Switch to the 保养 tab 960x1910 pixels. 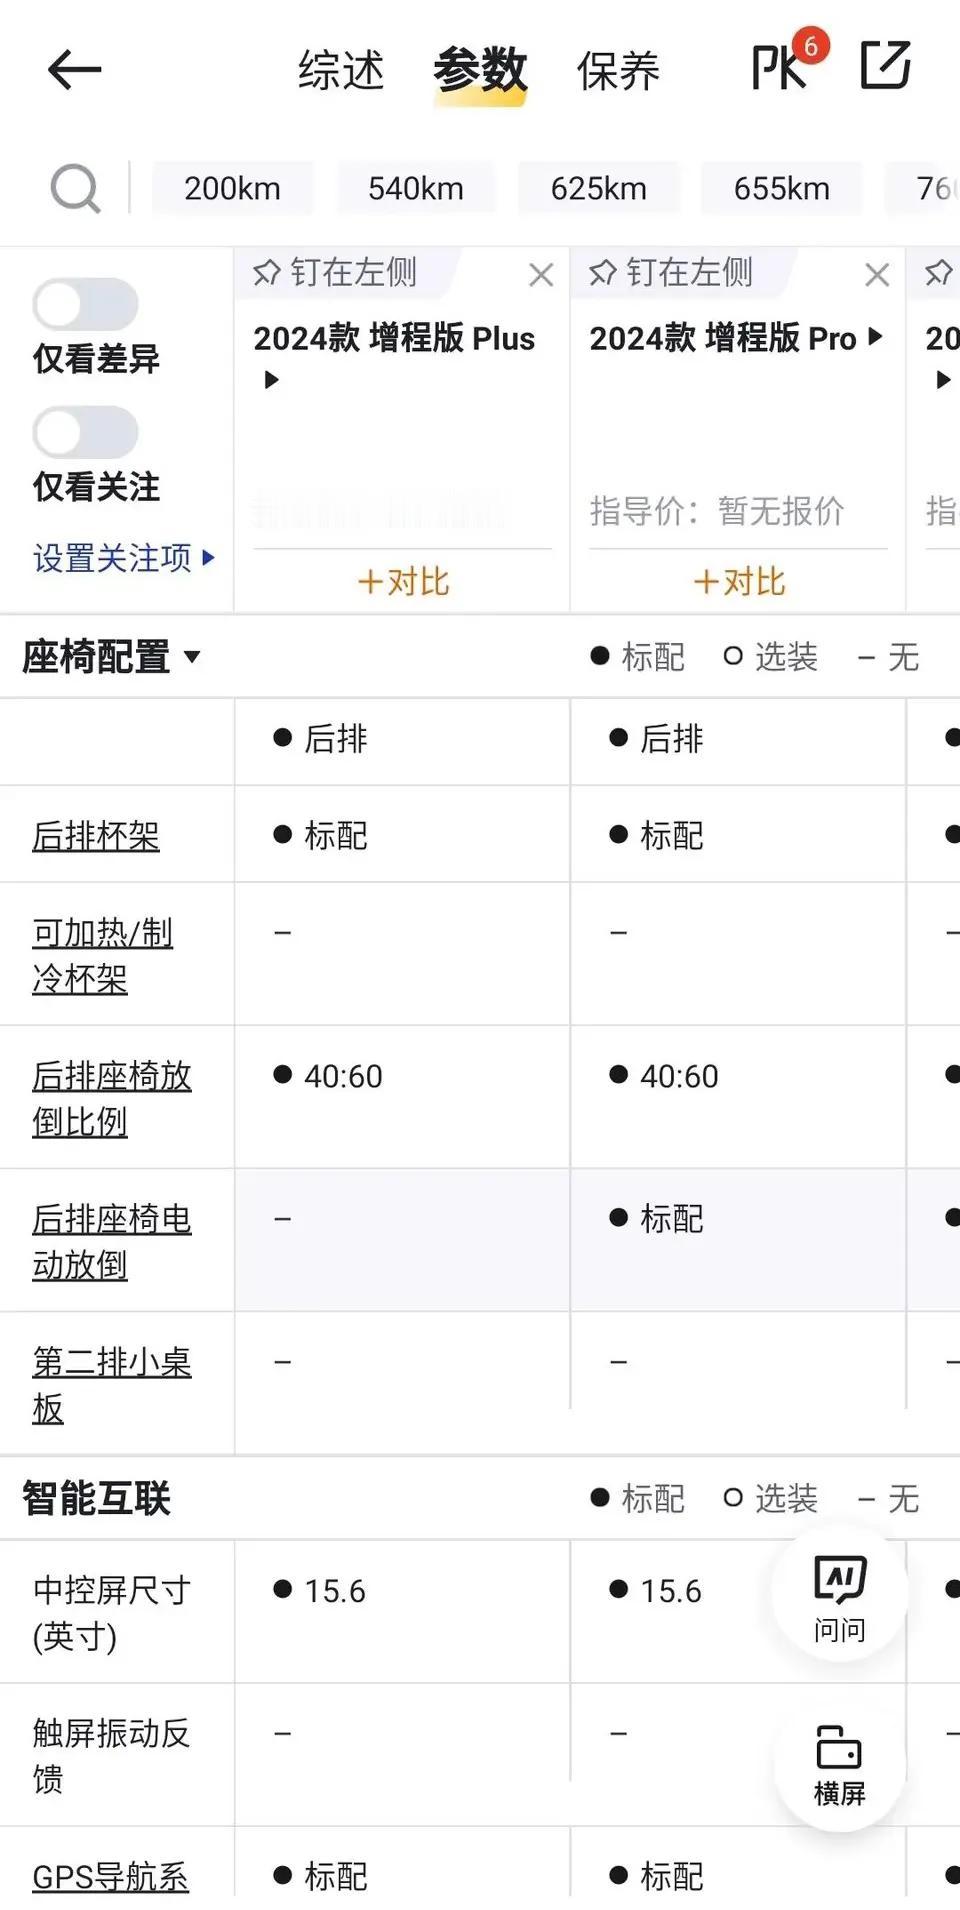[618, 71]
